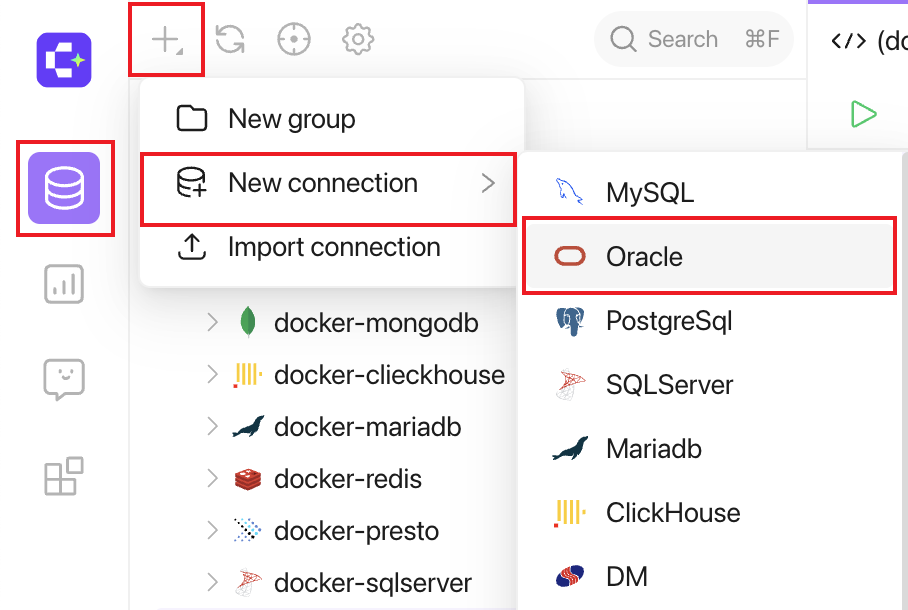Image resolution: width=908 pixels, height=610 pixels.
Task: Select DM as connection type
Action: [709, 577]
